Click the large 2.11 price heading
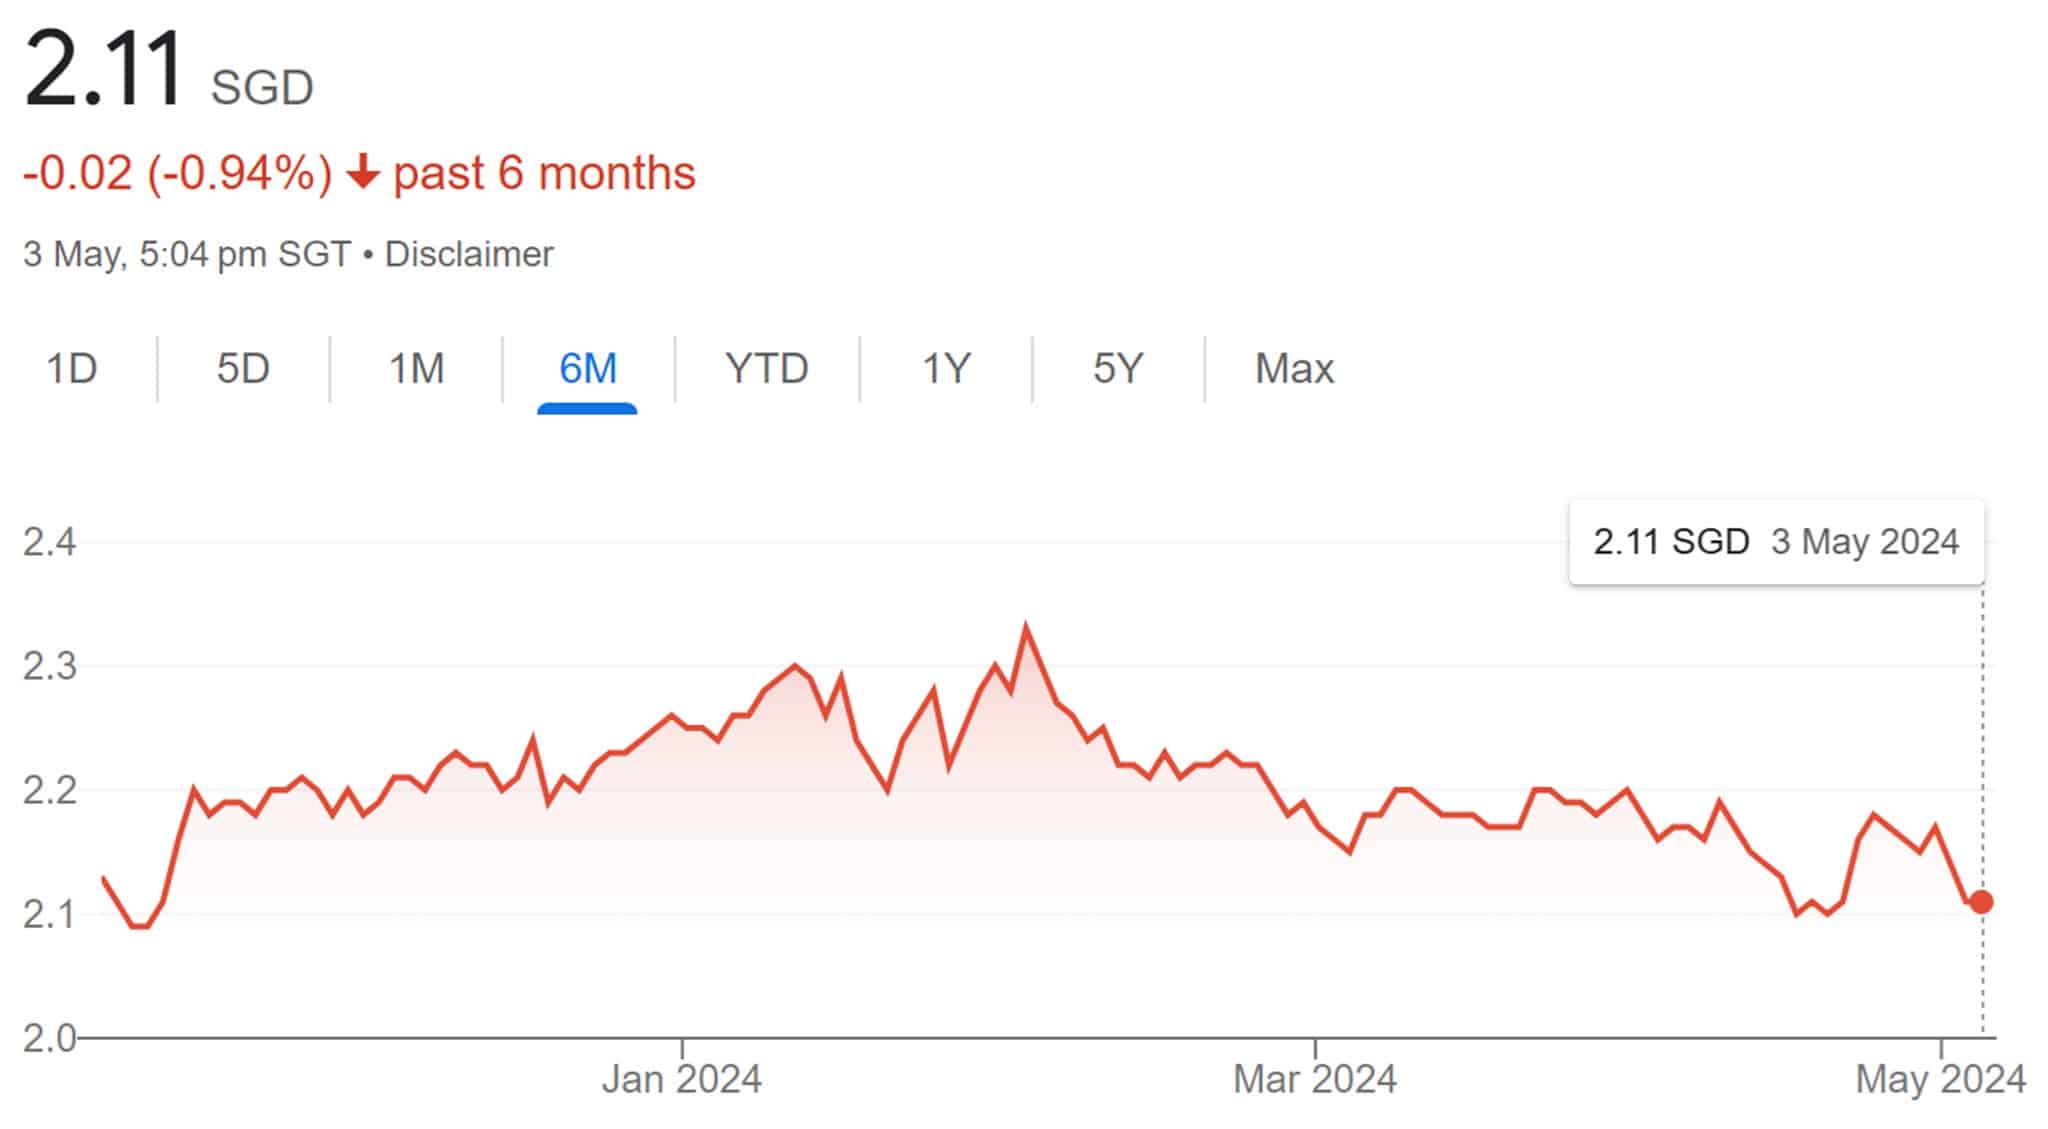 (x=104, y=70)
